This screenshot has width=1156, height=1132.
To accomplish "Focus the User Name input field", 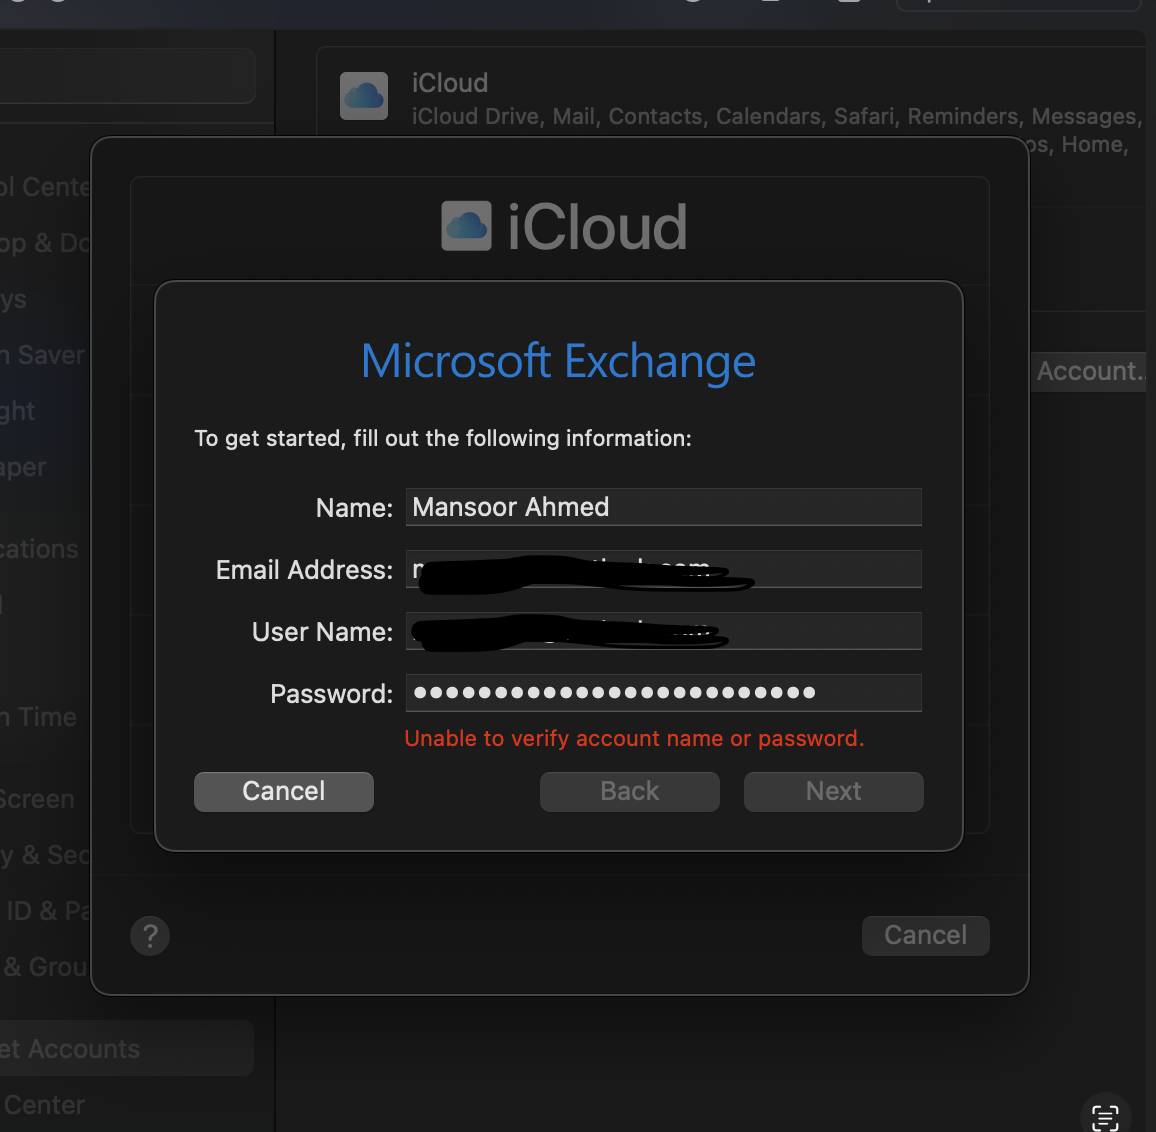I will coord(664,631).
